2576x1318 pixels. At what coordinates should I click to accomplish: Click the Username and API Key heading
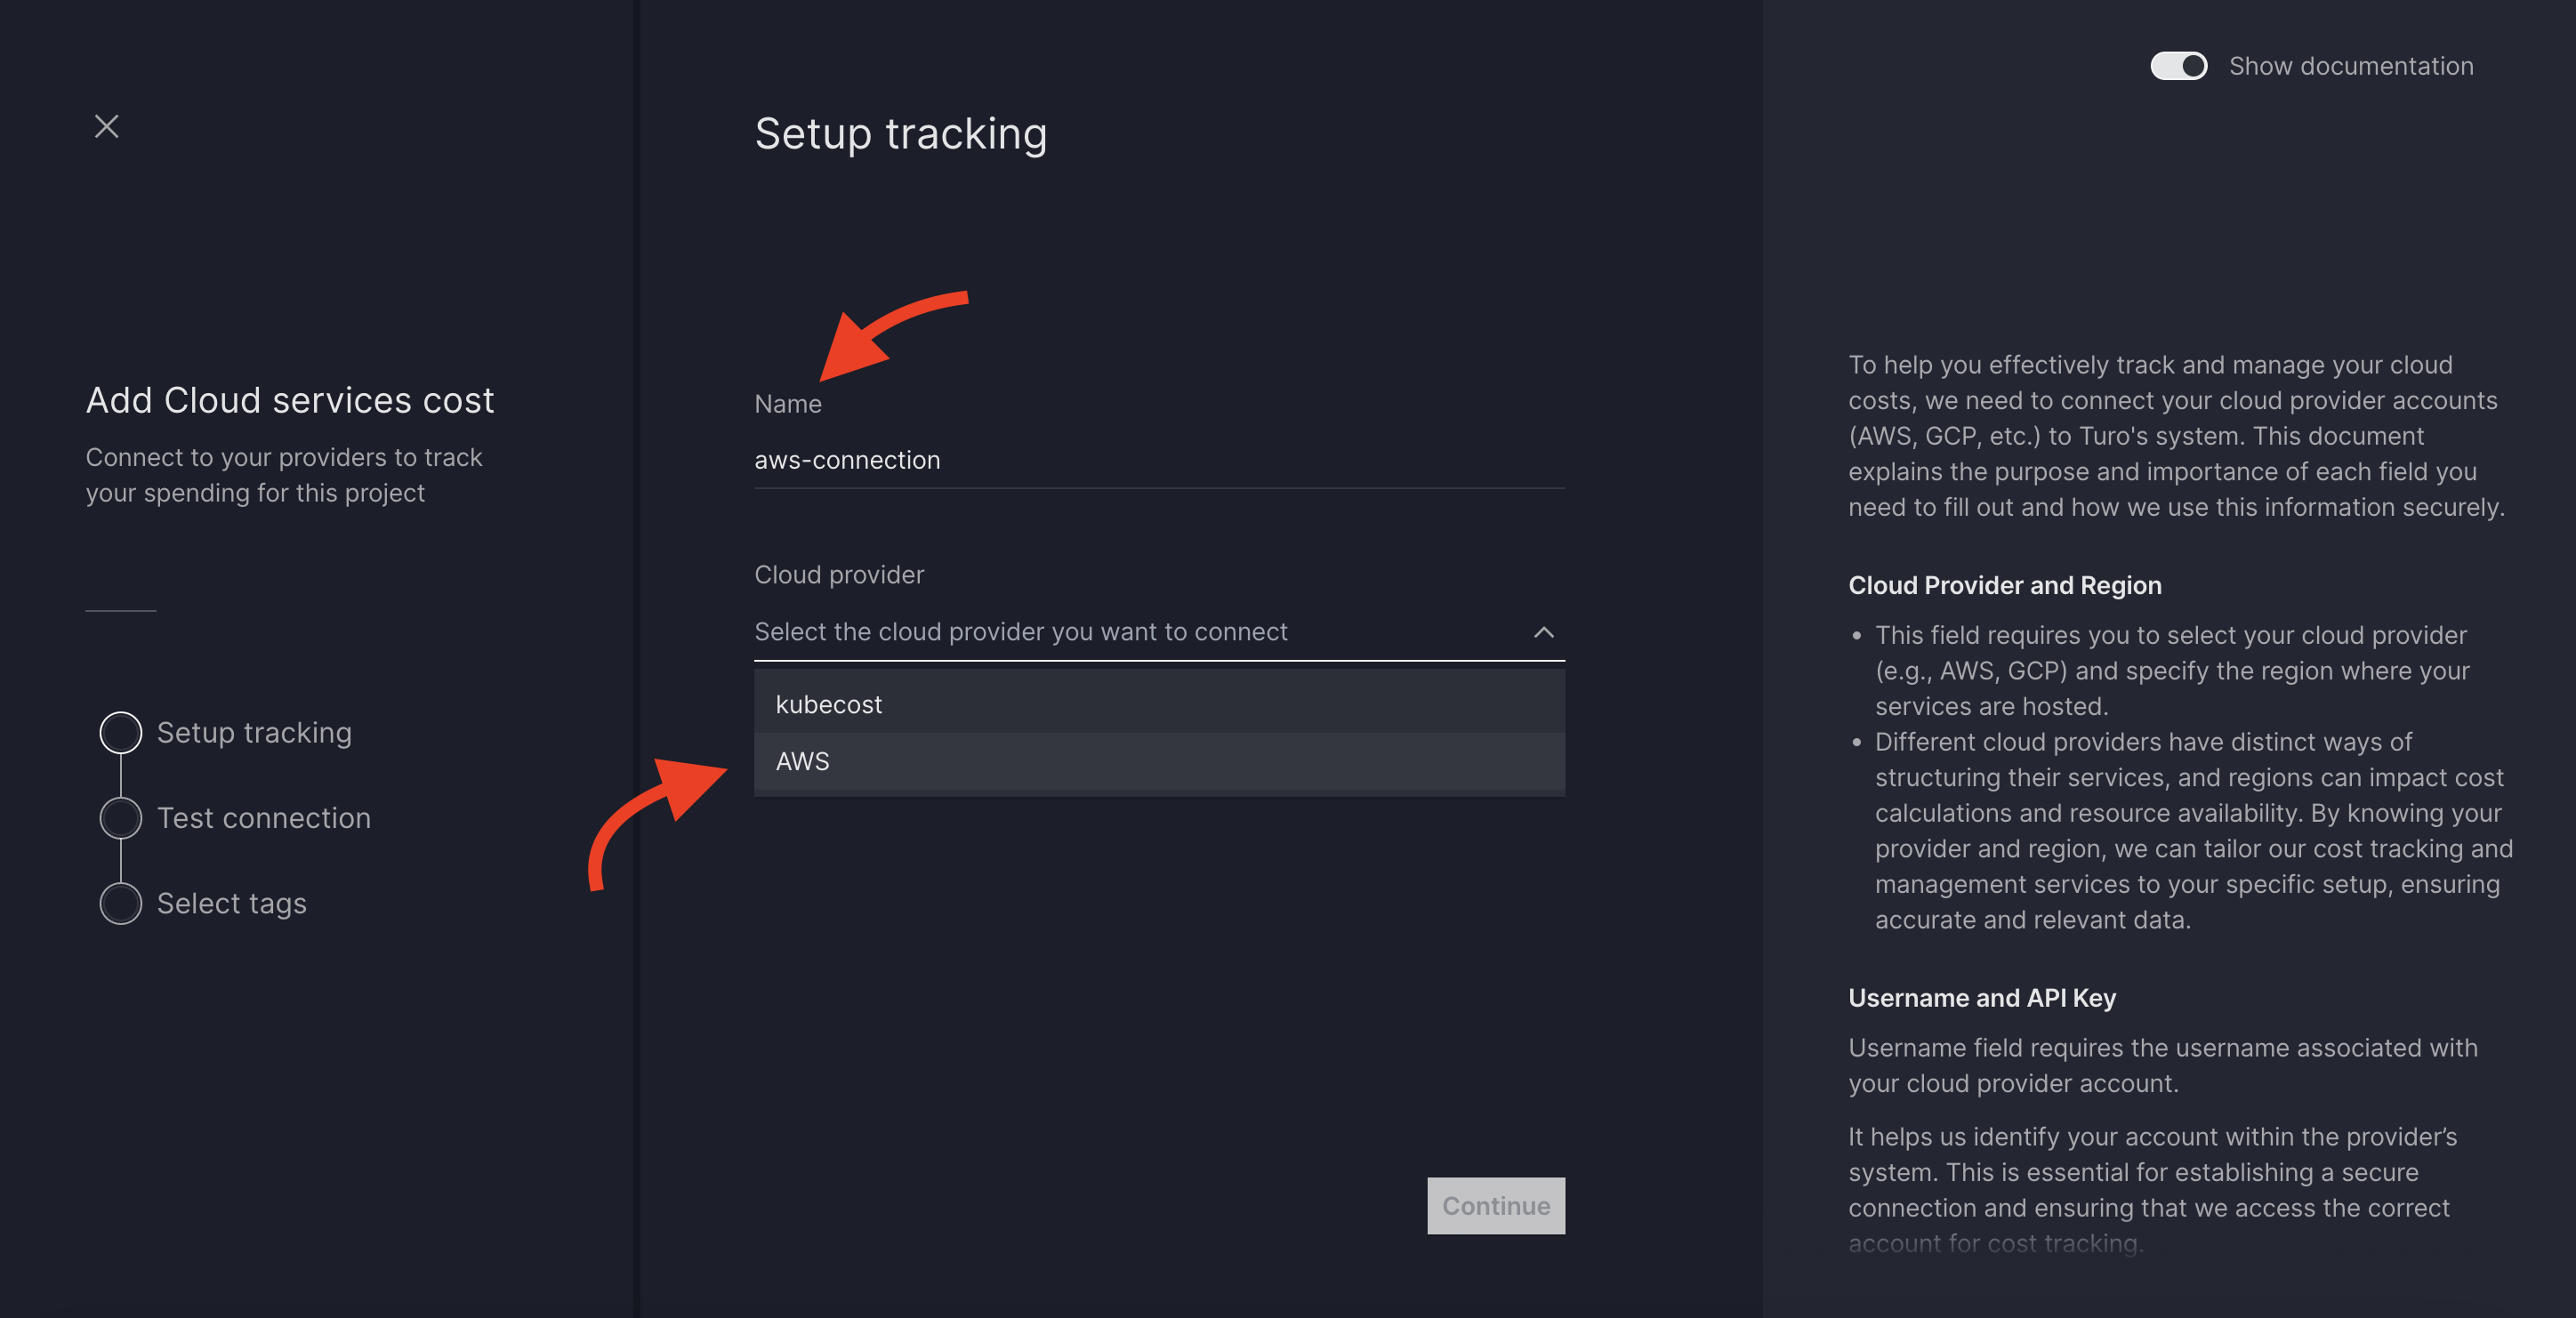pyautogui.click(x=1981, y=998)
